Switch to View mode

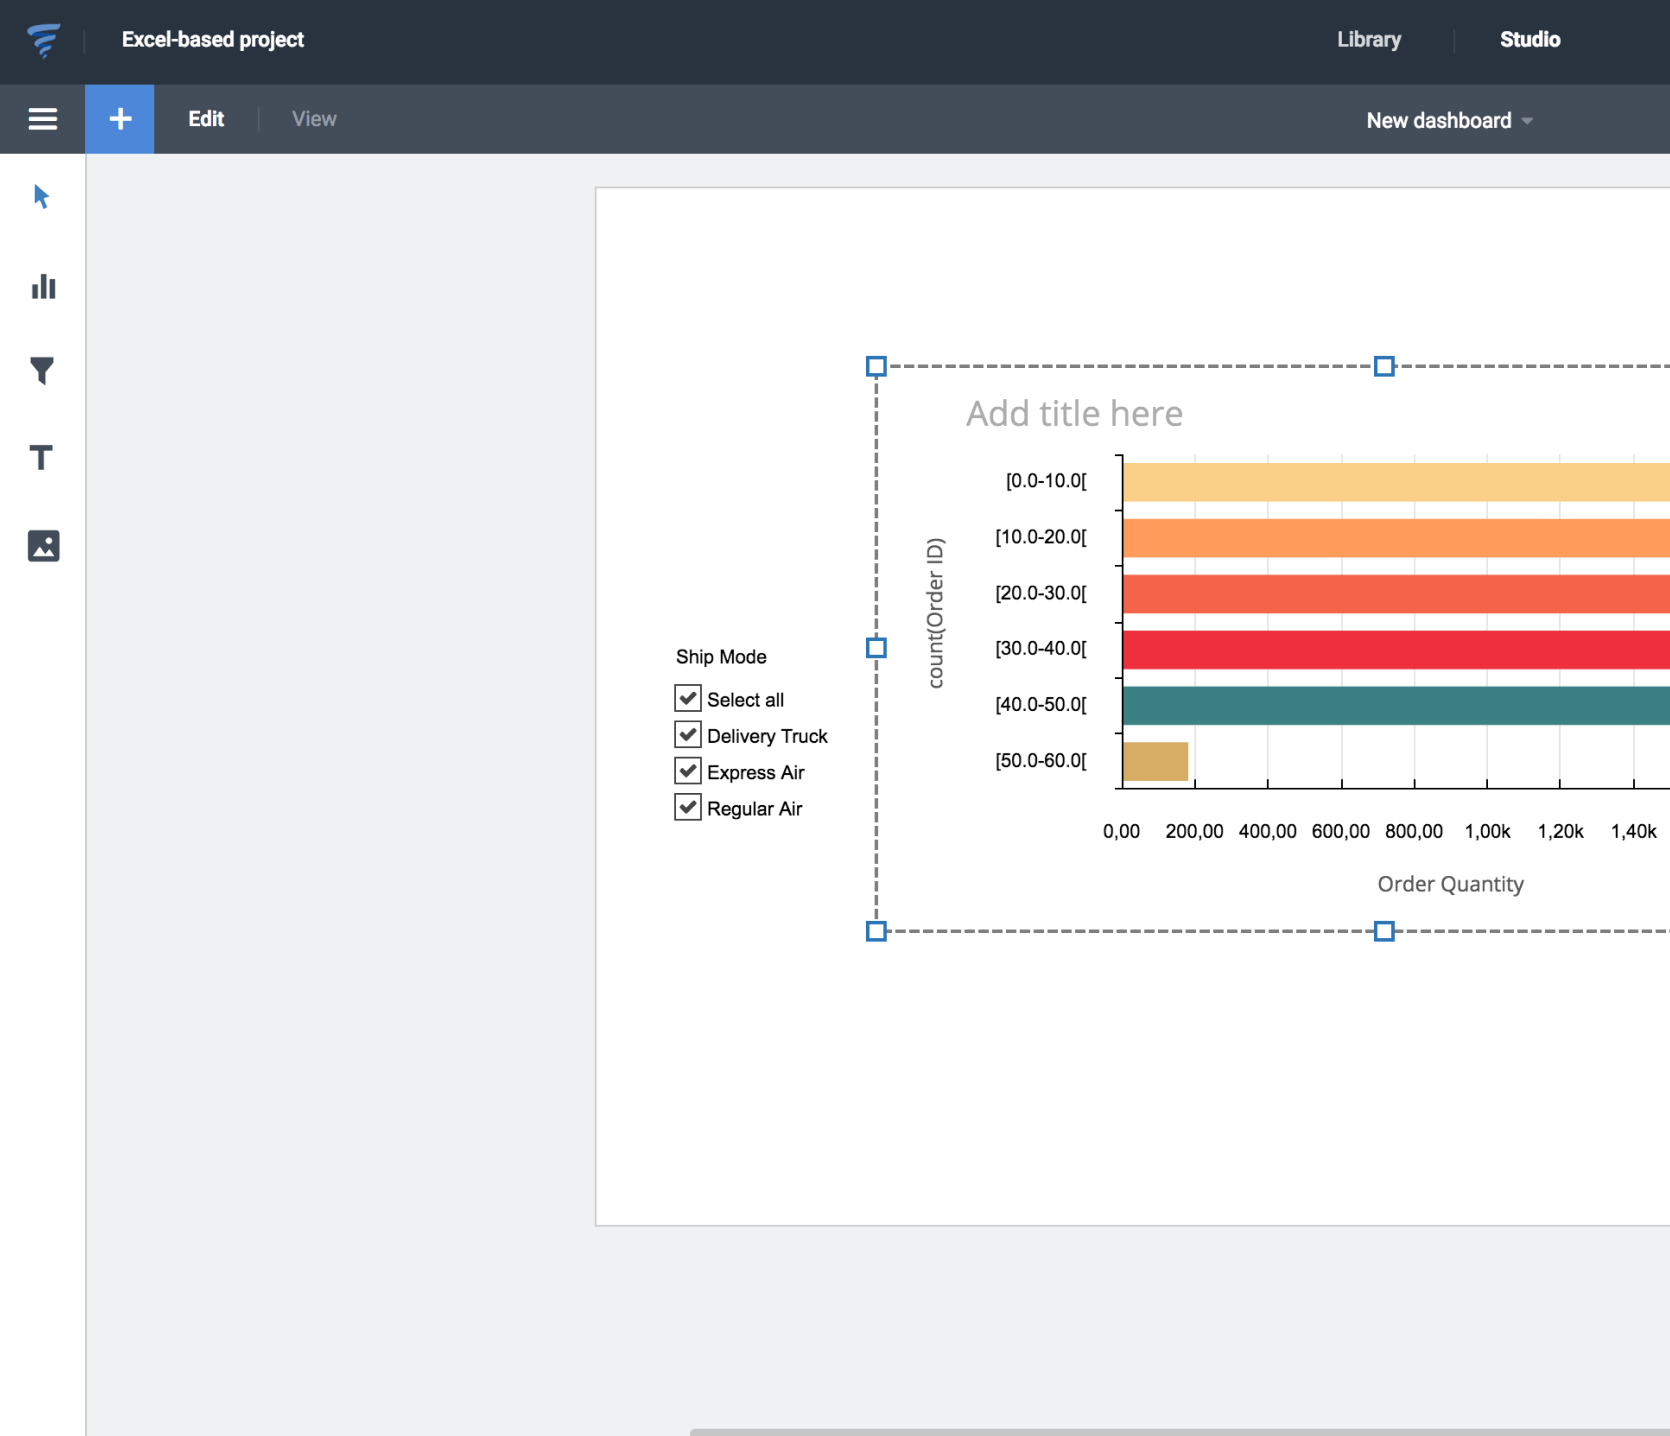coord(314,119)
